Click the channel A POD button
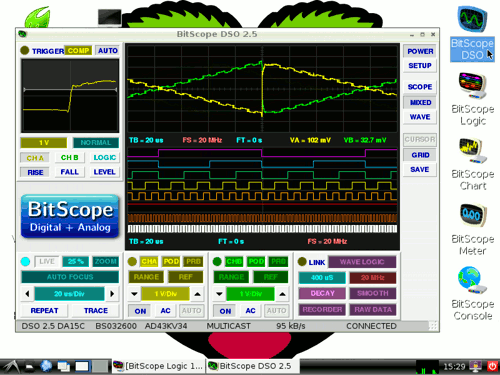Image resolution: width=500 pixels, height=375 pixels. pyautogui.click(x=171, y=262)
